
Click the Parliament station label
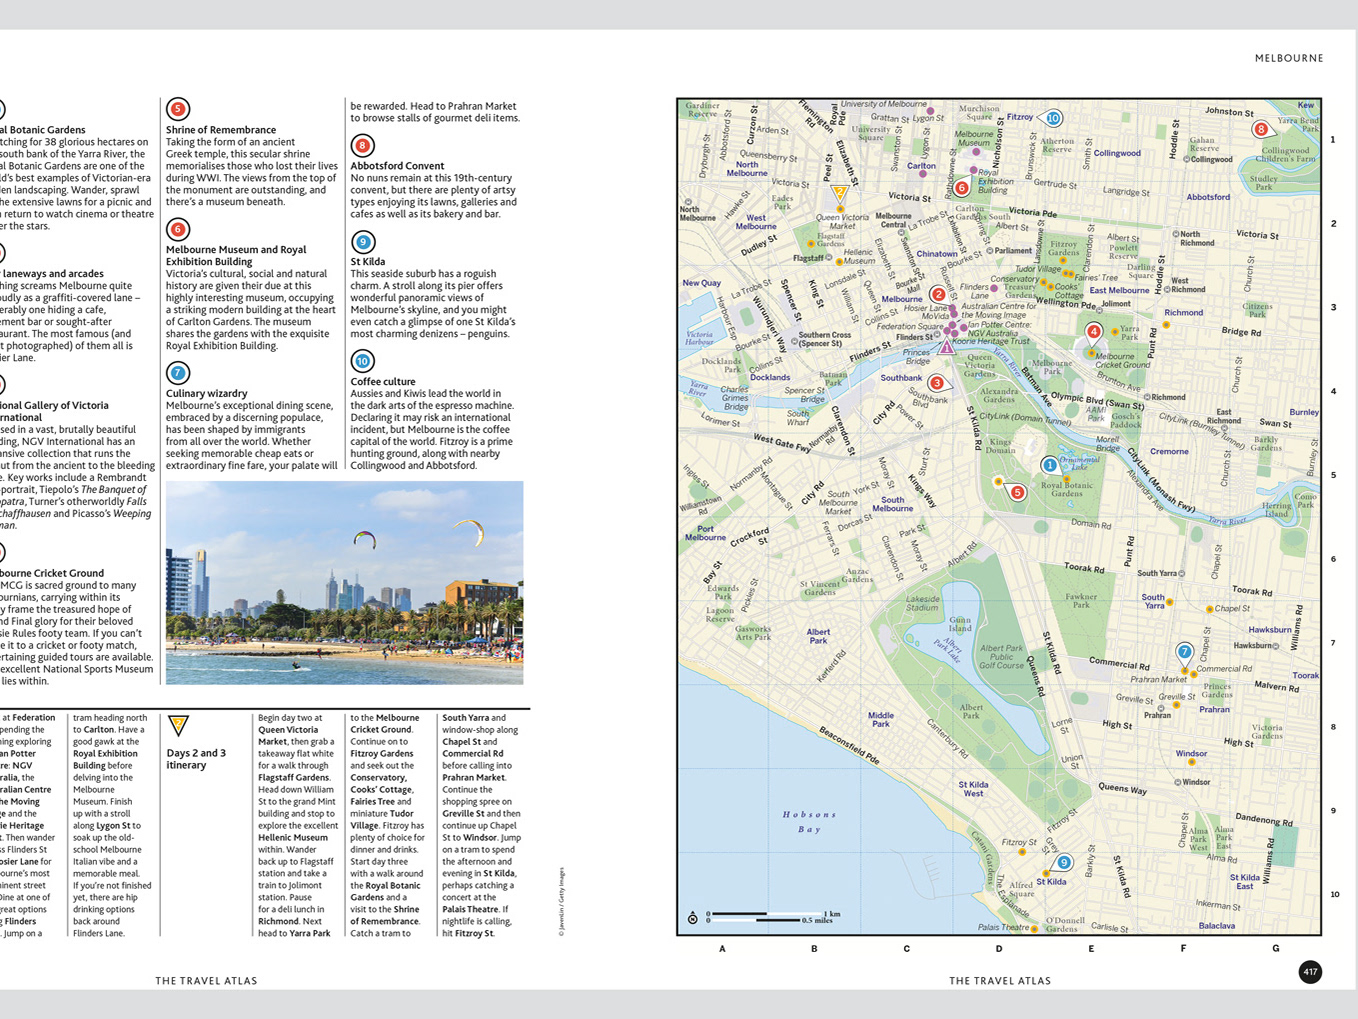(1010, 251)
